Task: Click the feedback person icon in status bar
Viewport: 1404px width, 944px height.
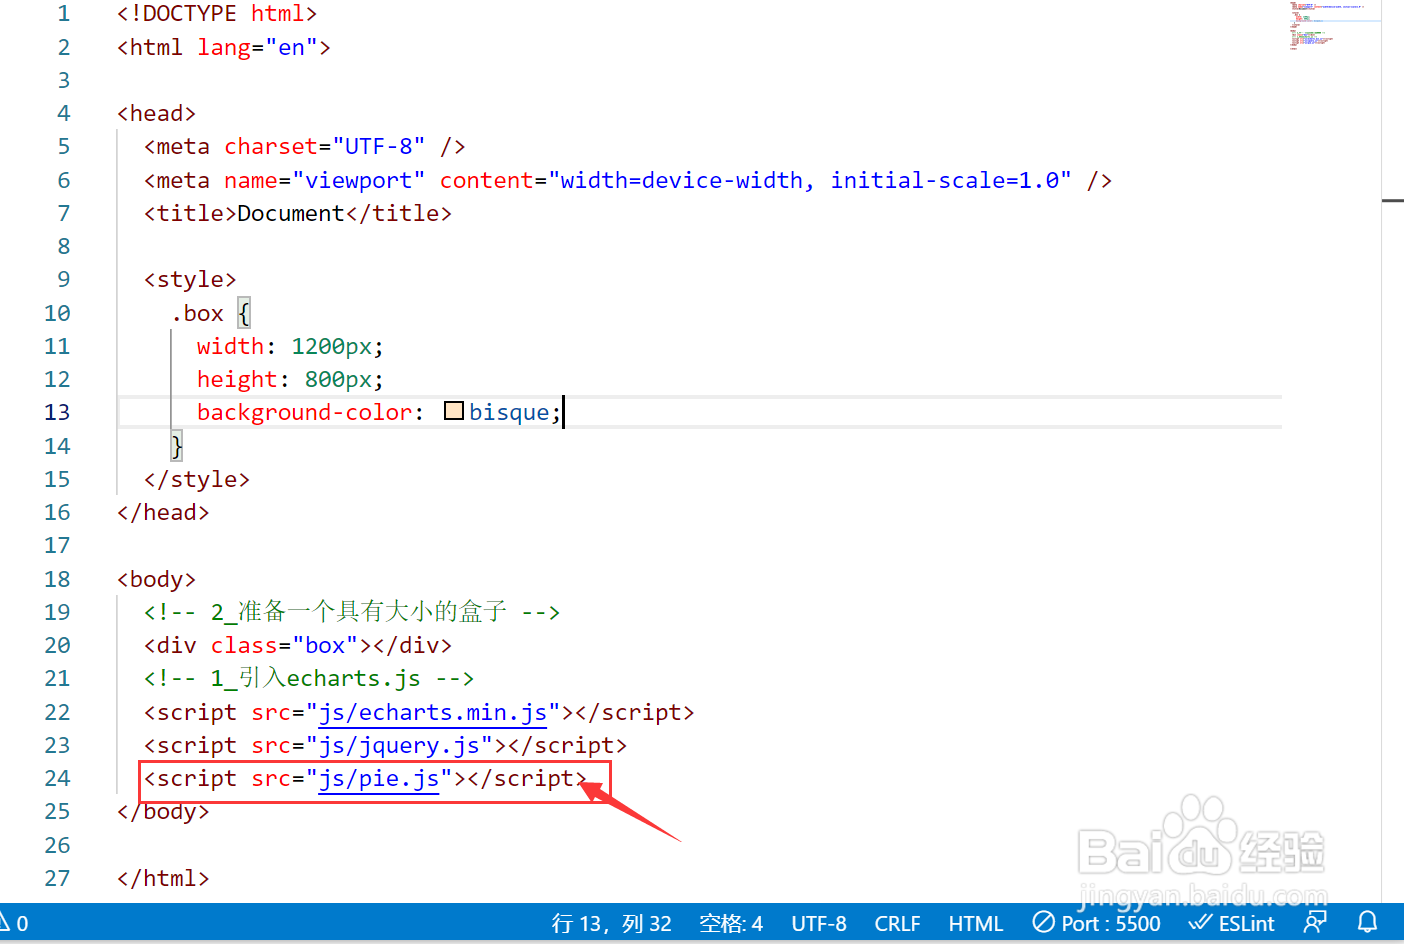Action: 1316,922
